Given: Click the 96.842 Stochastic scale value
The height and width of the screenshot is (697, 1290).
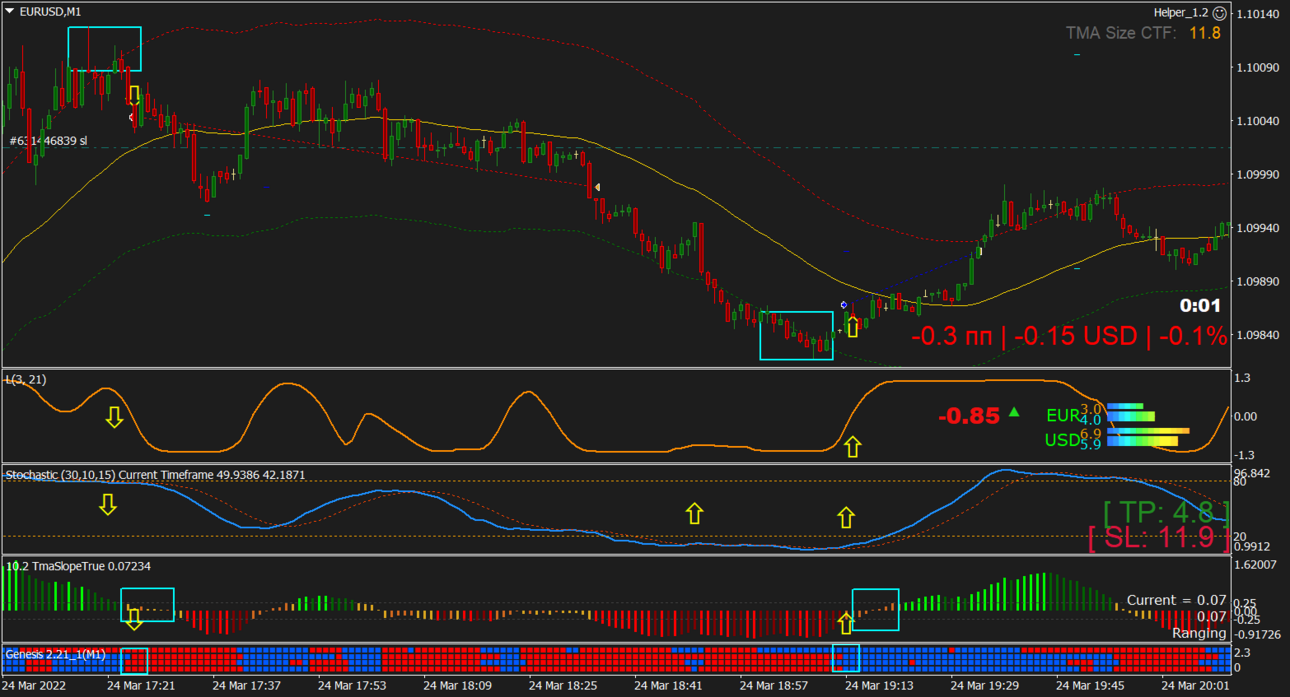Looking at the screenshot, I should [x=1253, y=473].
